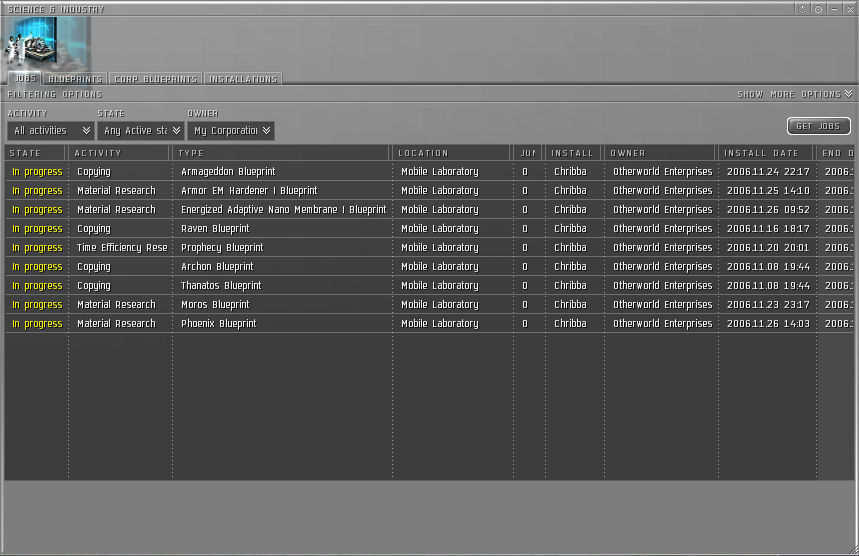Image resolution: width=859 pixels, height=556 pixels.
Task: Click the loading spinner icon in title bar
Action: click(x=802, y=9)
